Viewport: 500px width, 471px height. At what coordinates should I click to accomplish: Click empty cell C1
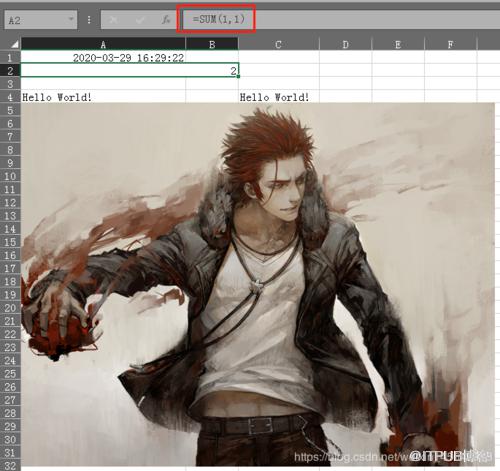click(x=279, y=57)
